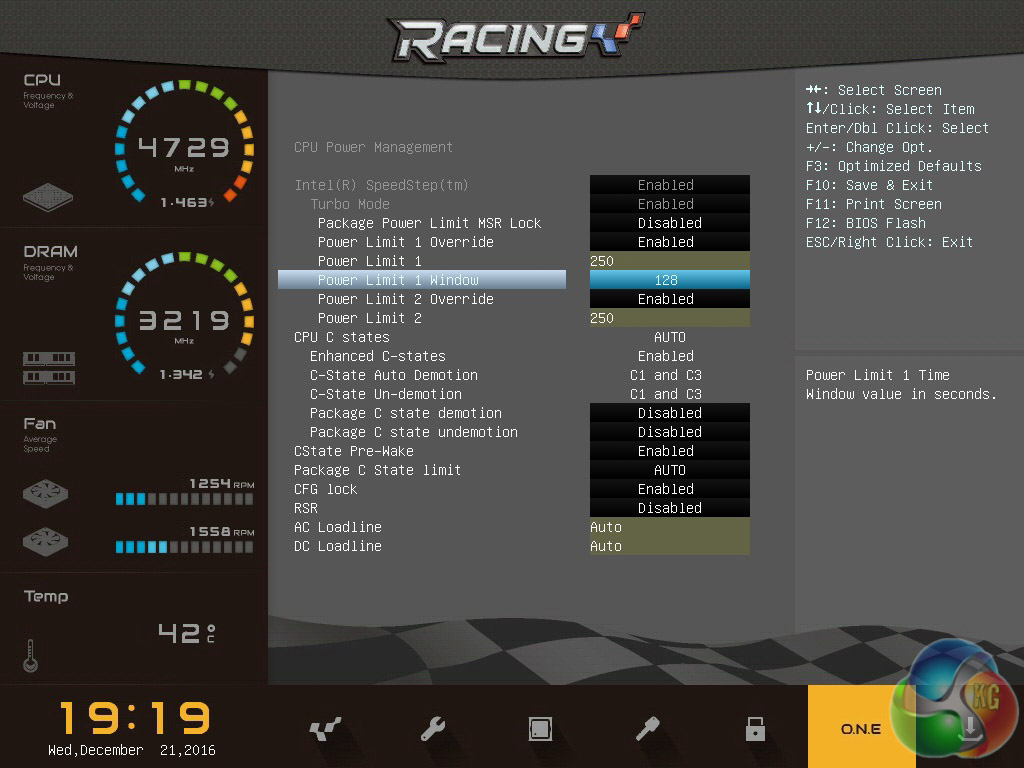This screenshot has width=1024, height=768.
Task: Toggle Package C state demotion value
Action: pyautogui.click(x=669, y=413)
